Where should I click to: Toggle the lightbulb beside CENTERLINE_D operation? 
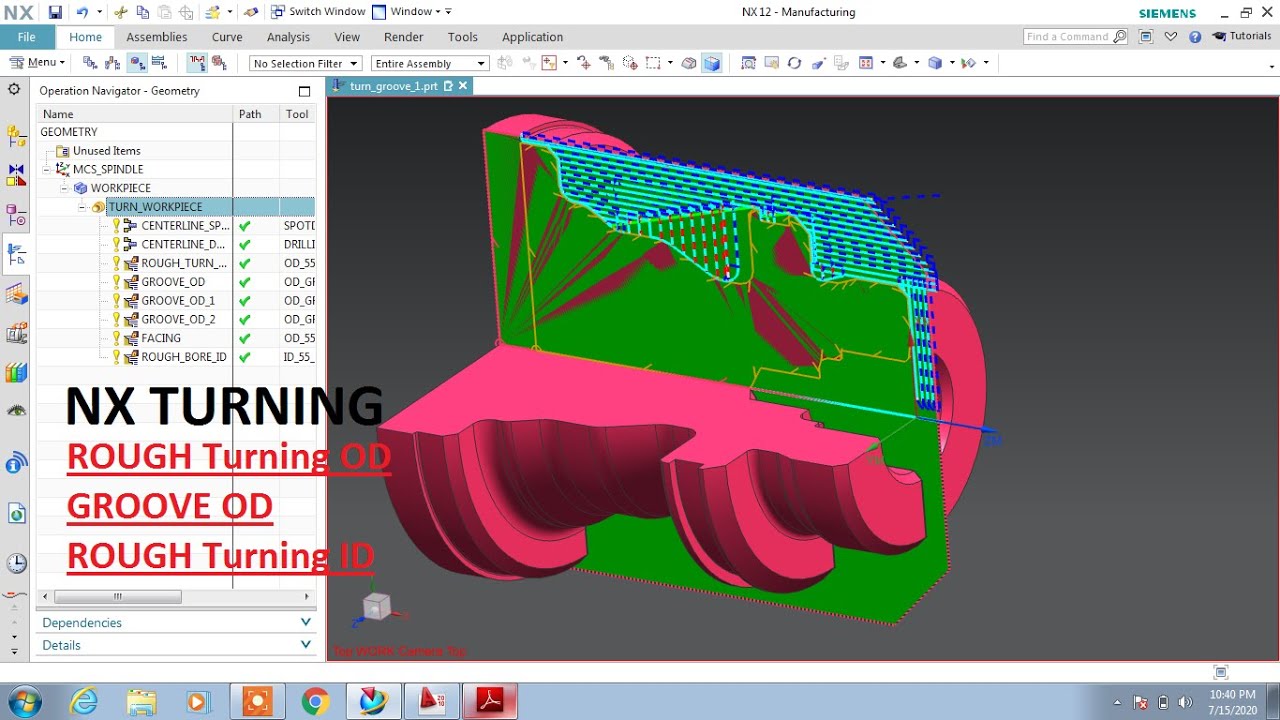click(116, 245)
